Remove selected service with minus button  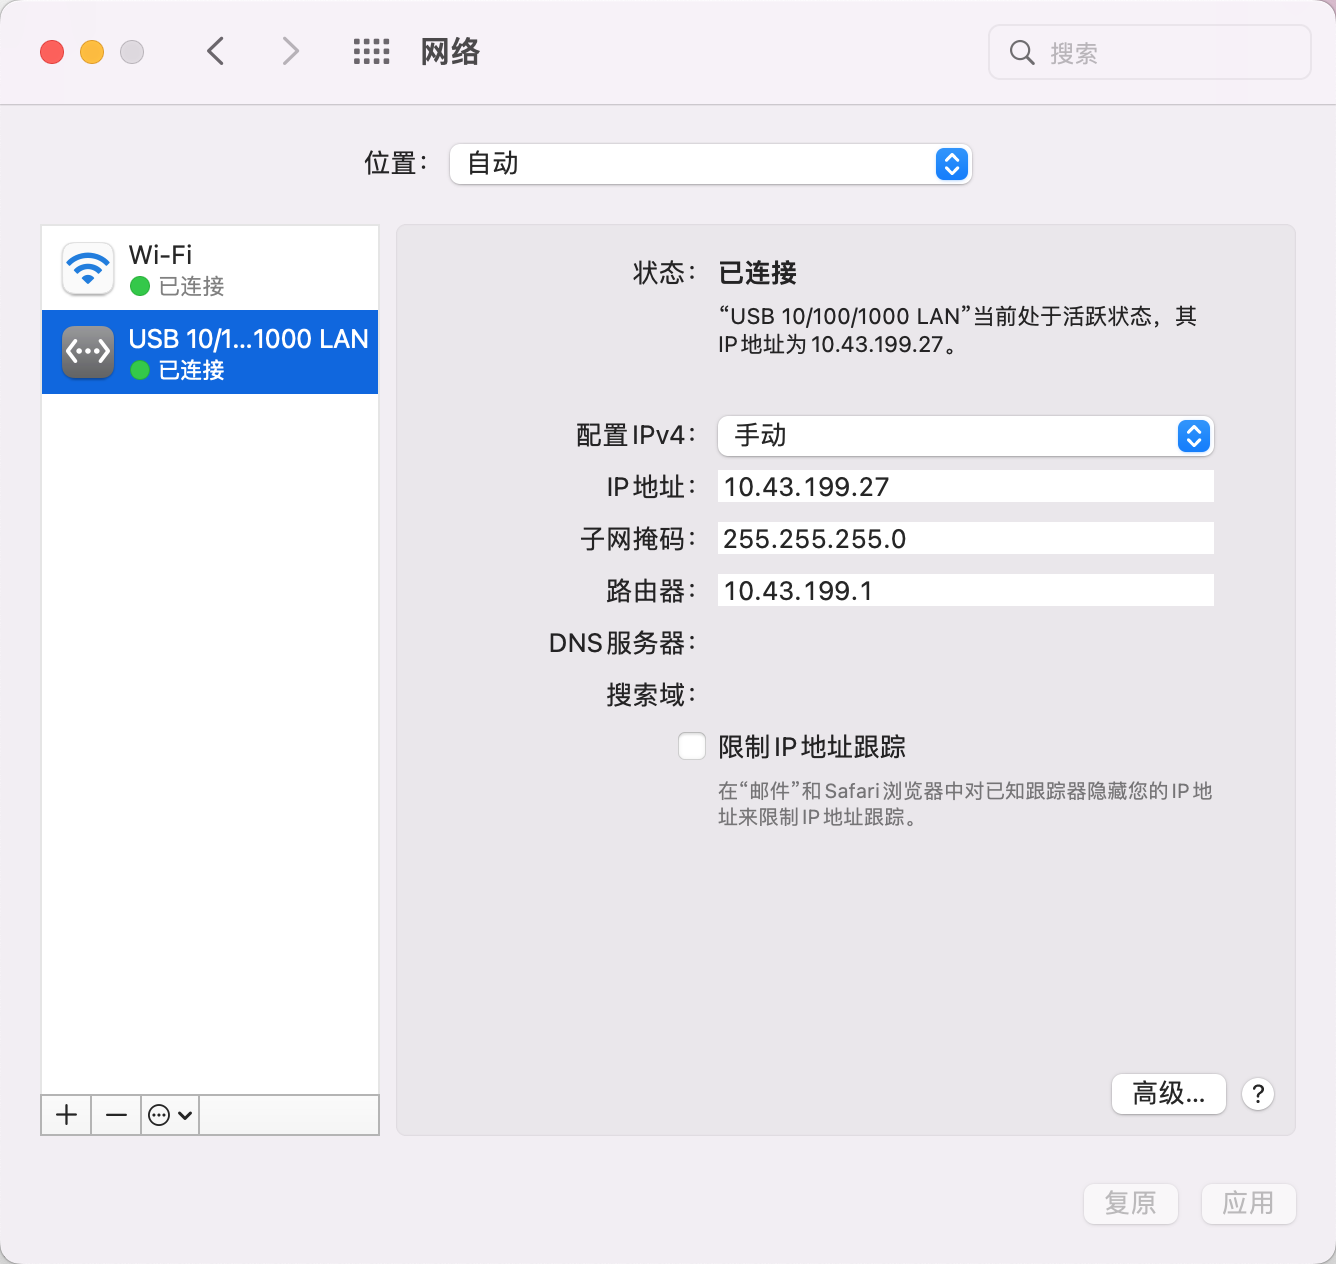click(116, 1115)
